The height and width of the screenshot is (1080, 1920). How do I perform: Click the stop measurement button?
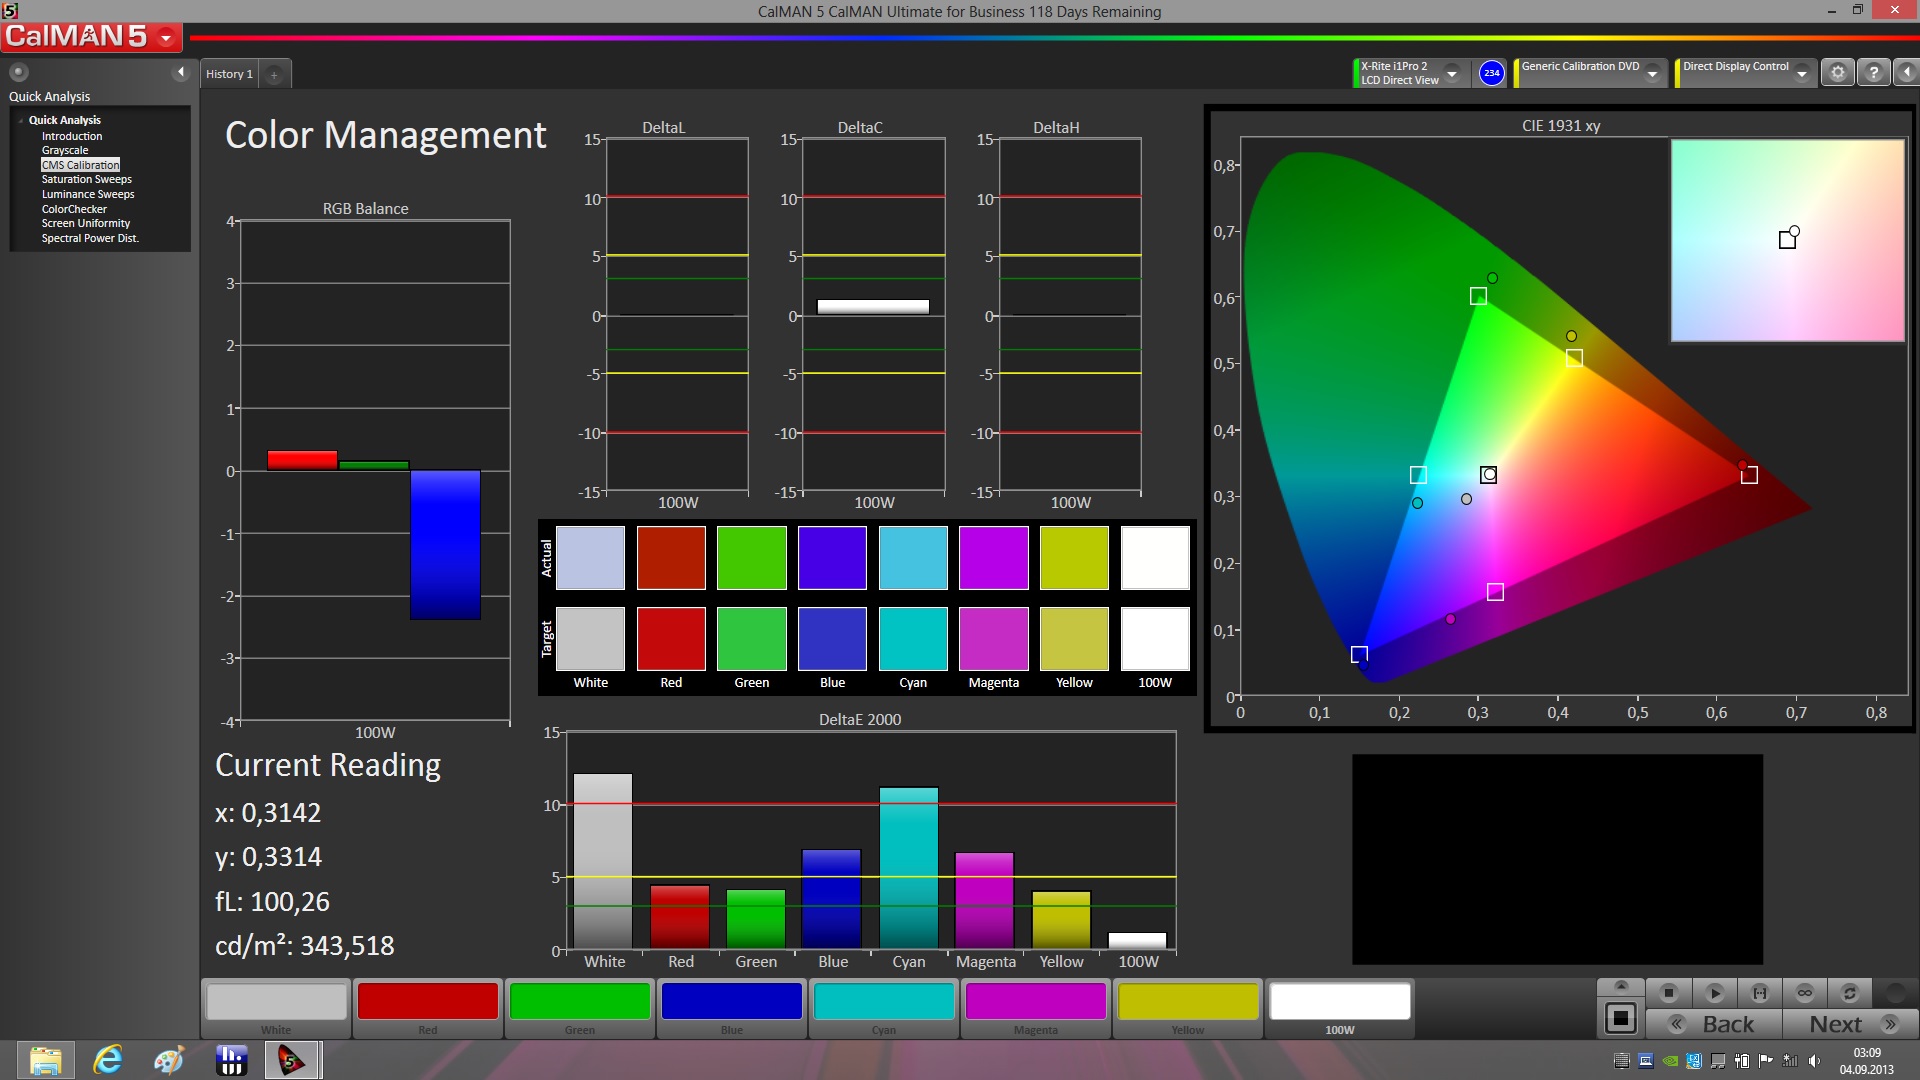pos(1668,993)
